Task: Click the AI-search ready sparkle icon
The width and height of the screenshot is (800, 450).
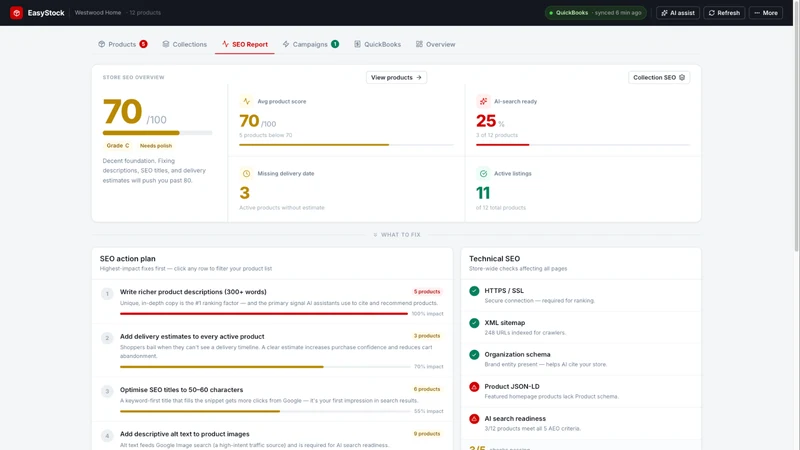Action: [x=483, y=101]
